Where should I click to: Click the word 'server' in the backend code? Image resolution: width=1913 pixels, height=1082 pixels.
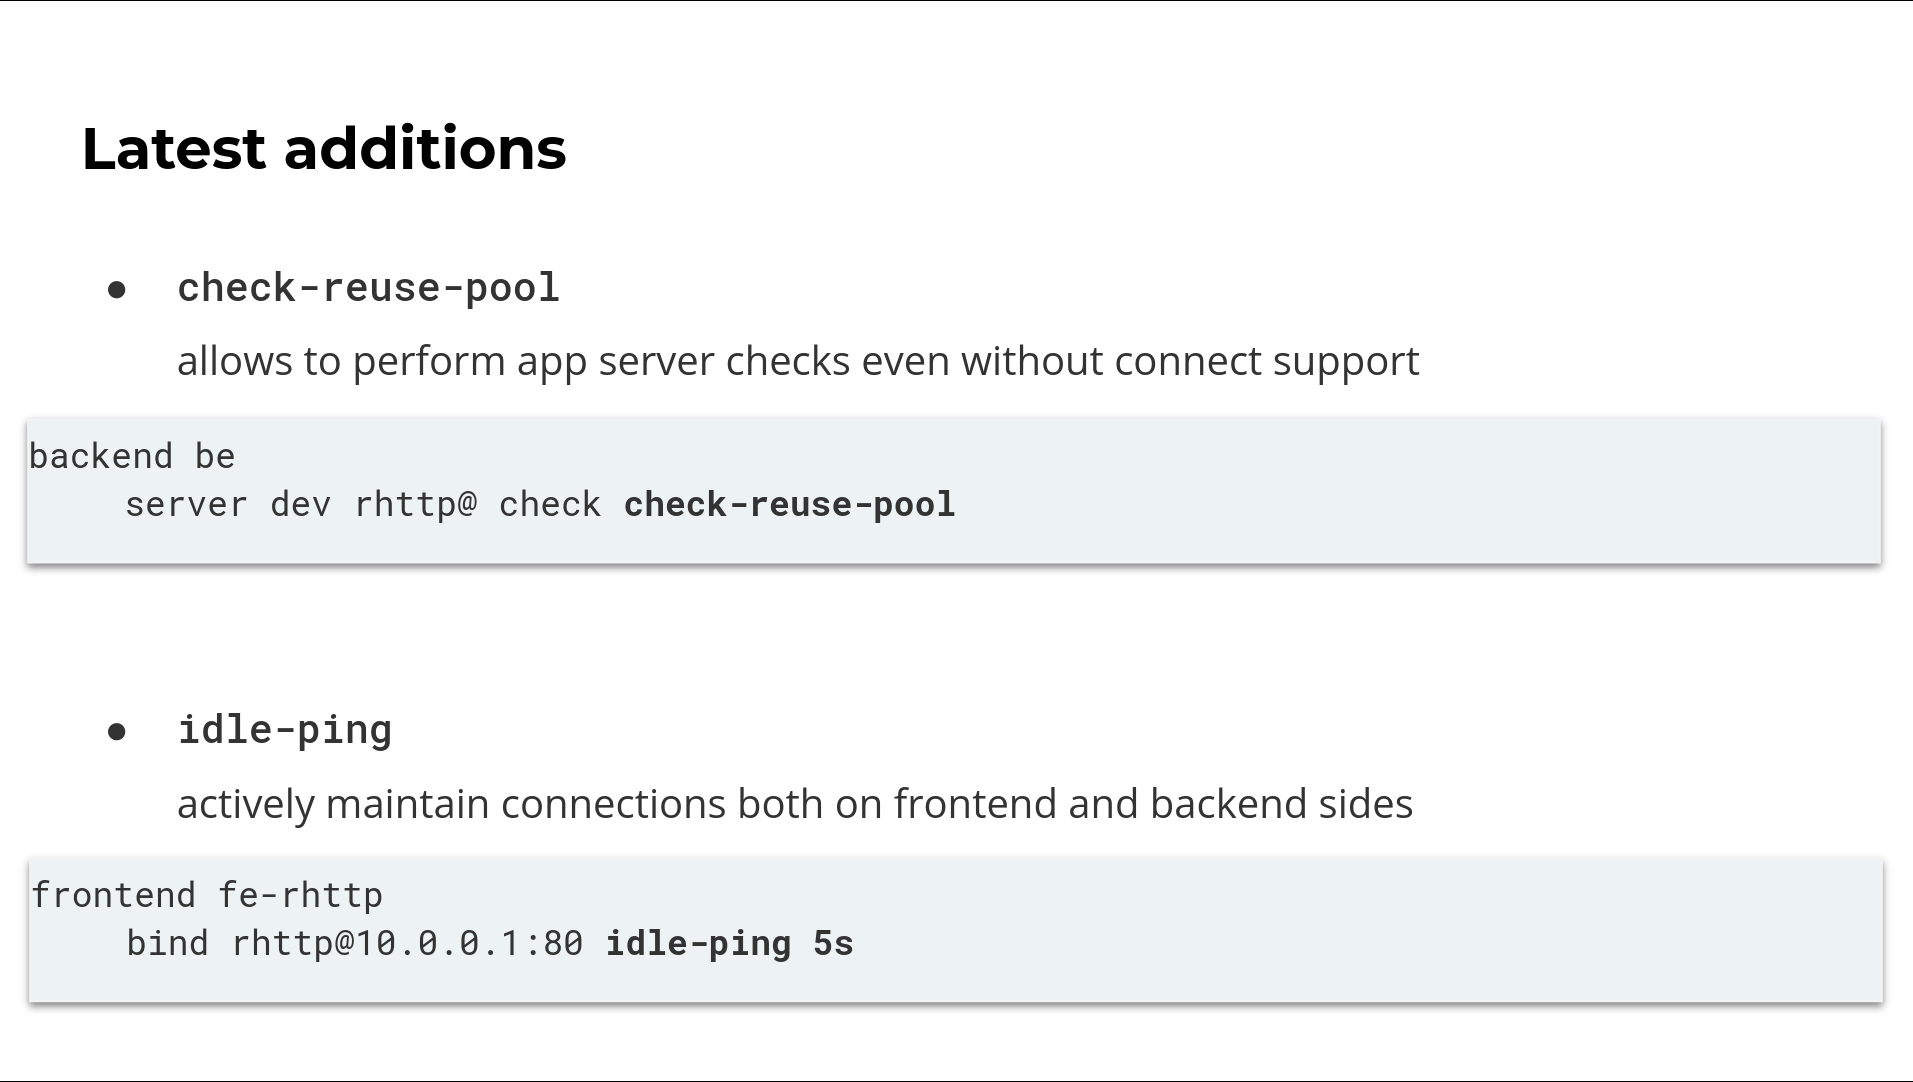[186, 504]
